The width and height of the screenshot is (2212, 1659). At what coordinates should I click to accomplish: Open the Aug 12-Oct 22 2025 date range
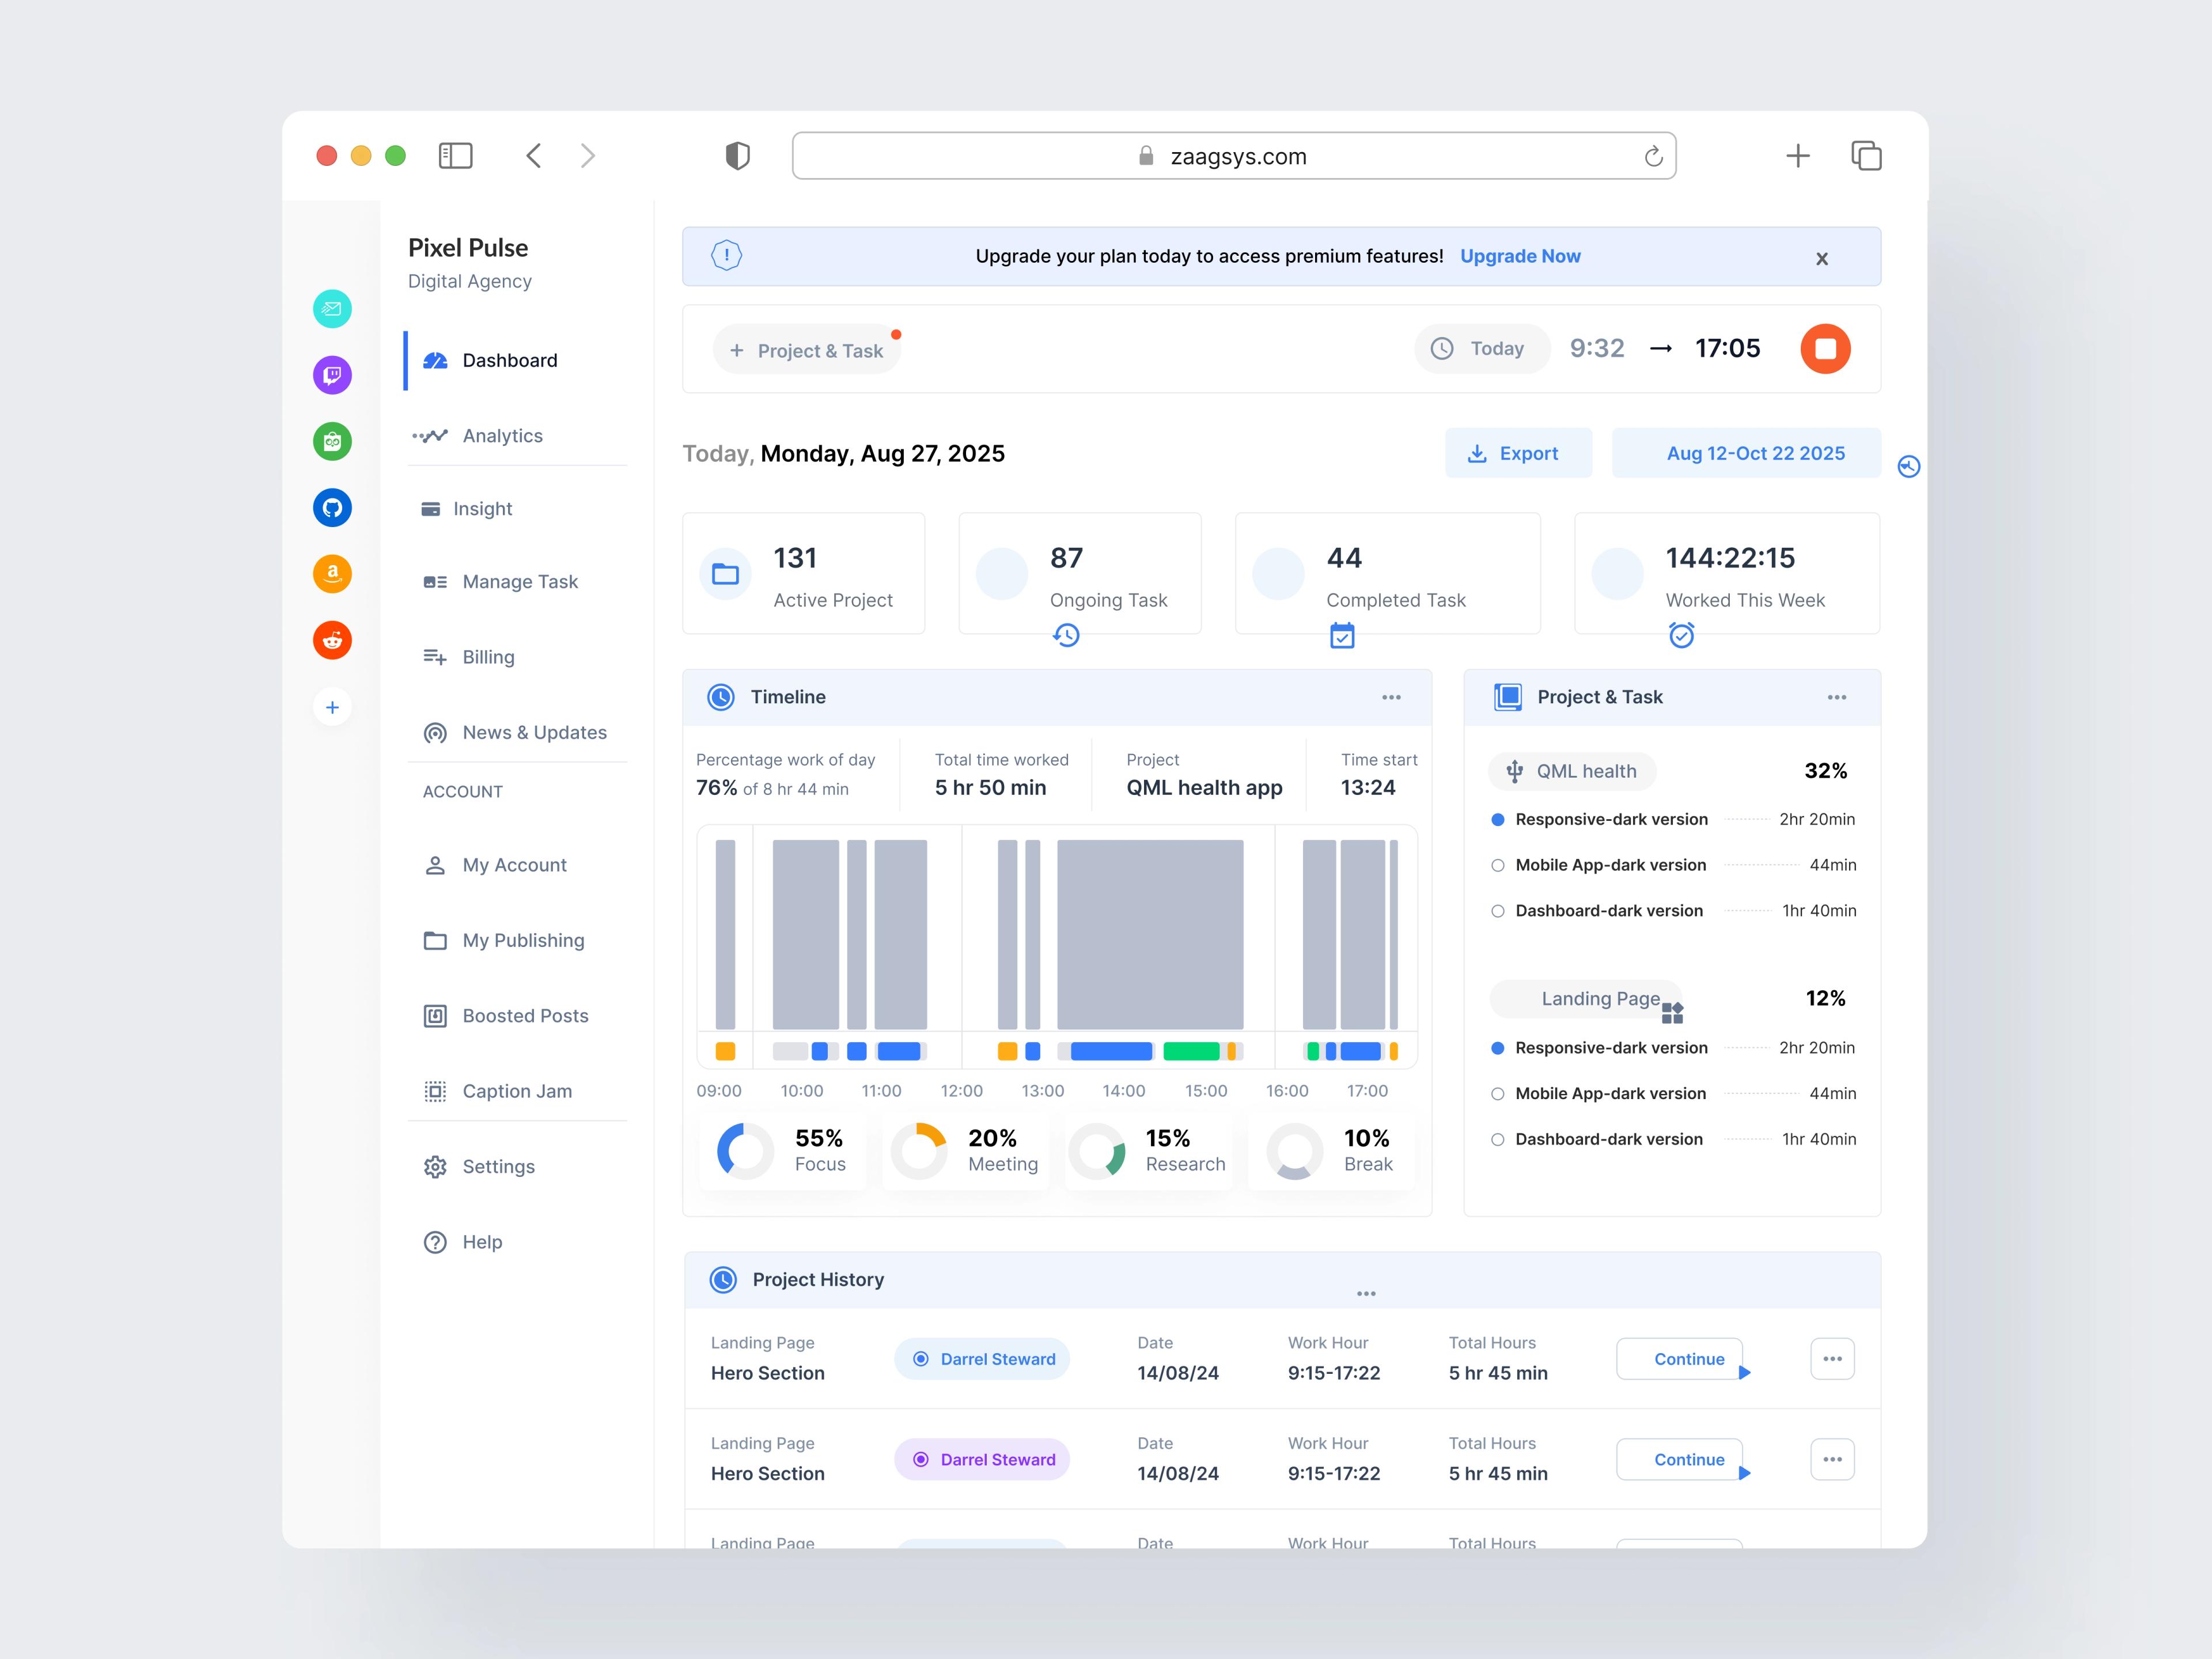click(1746, 453)
